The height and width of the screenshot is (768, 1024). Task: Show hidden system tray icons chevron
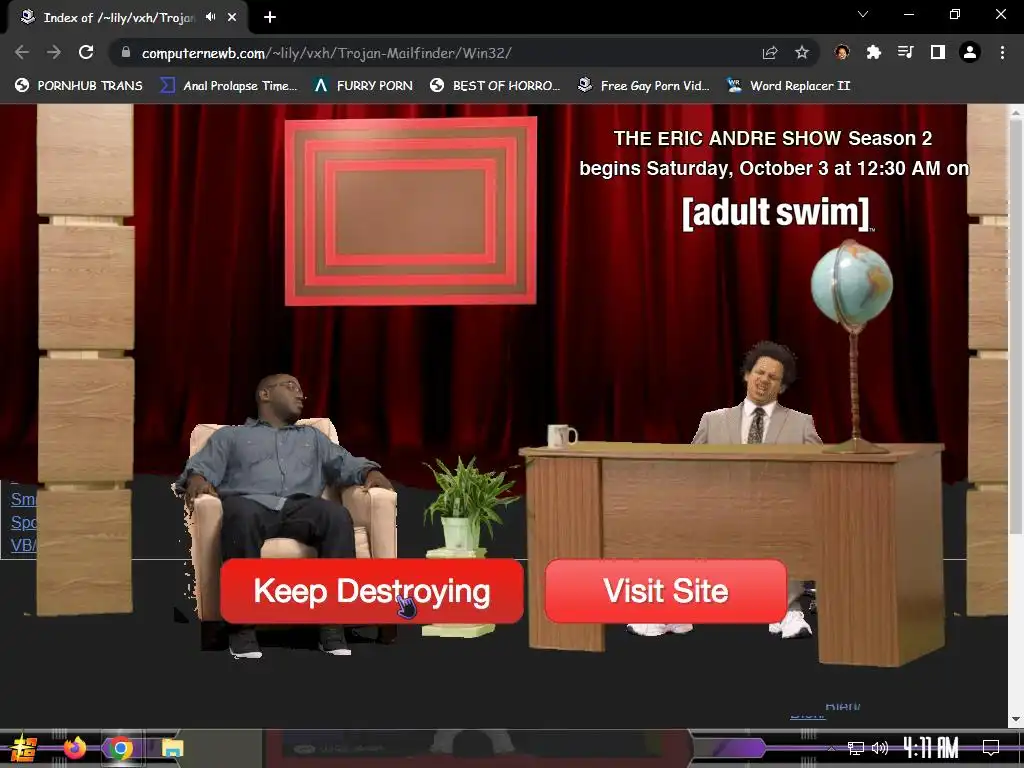[831, 748]
